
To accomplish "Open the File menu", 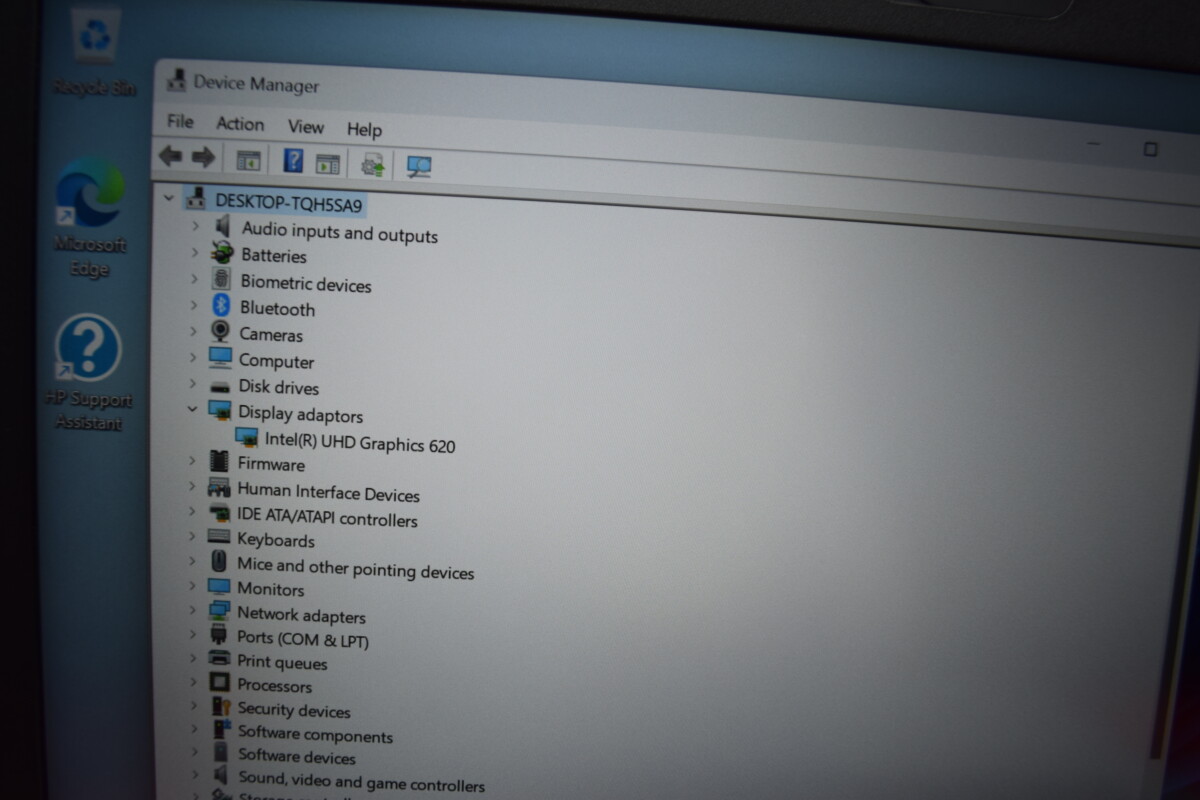I will 181,121.
